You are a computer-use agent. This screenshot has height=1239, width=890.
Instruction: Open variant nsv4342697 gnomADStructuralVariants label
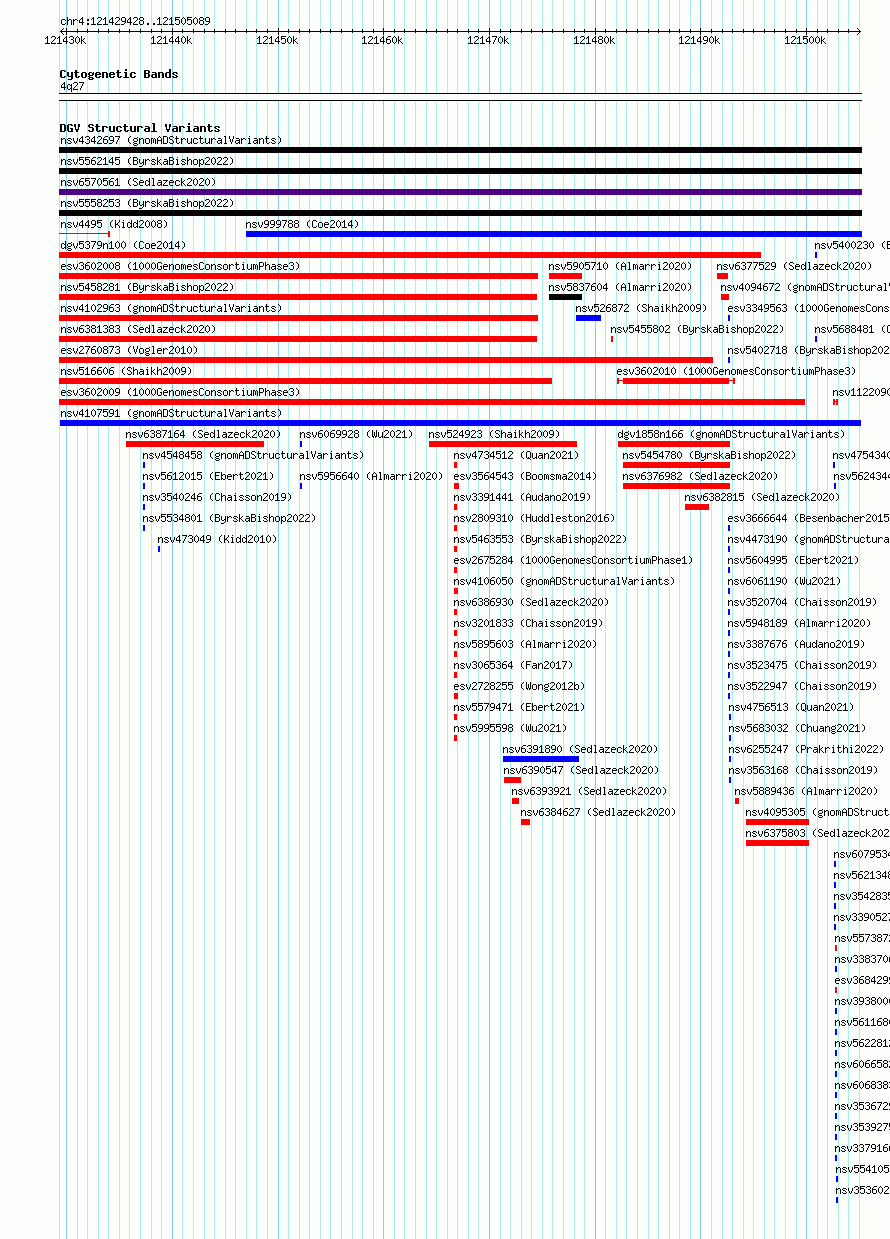coord(171,140)
